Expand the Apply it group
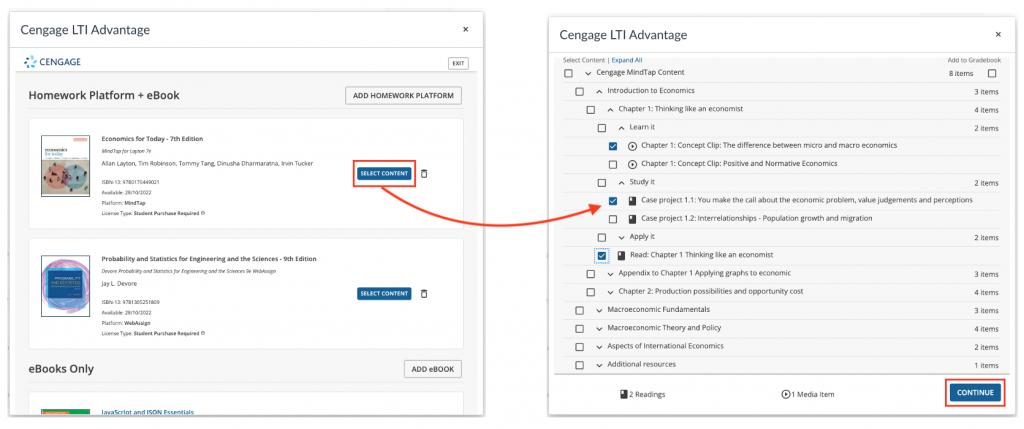The image size is (1024, 429). [621, 237]
